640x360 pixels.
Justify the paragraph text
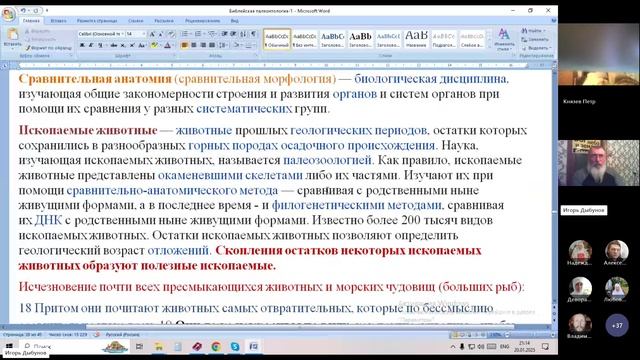click(212, 45)
